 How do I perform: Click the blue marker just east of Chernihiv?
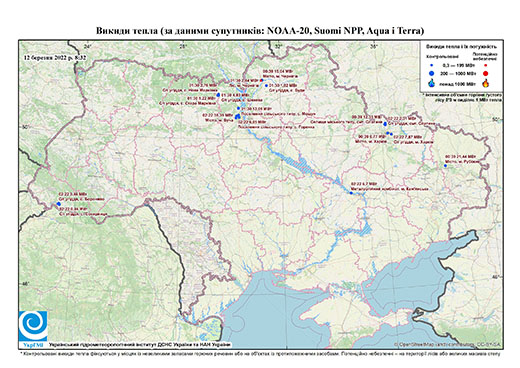[266, 86]
